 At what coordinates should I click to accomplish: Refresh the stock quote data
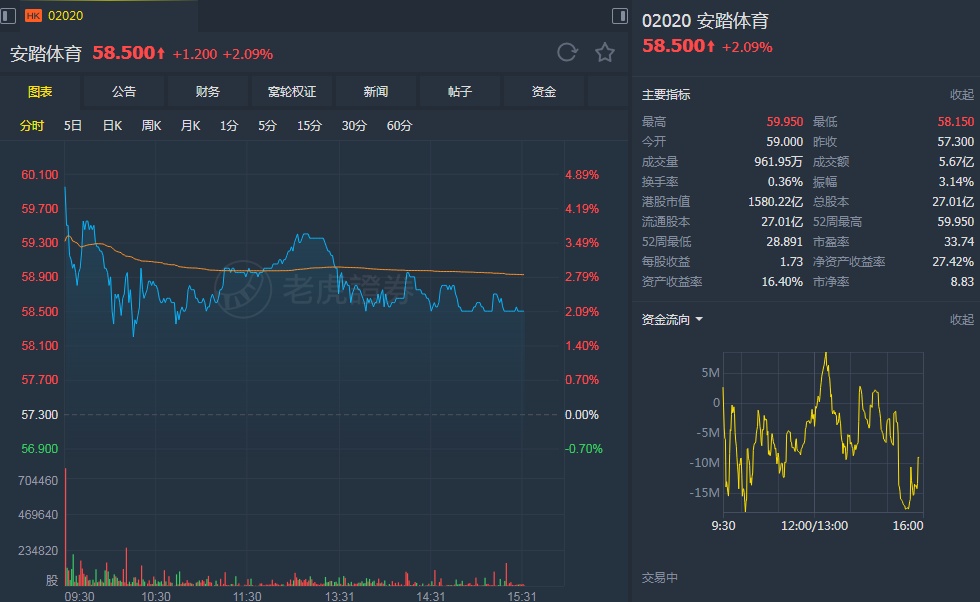567,53
